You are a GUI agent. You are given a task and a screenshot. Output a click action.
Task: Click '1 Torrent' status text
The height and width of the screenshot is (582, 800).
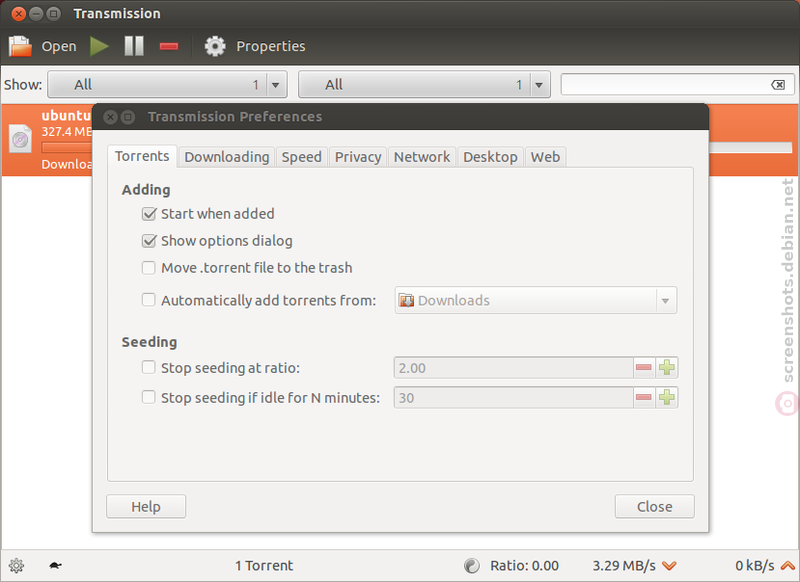pyautogui.click(x=264, y=566)
